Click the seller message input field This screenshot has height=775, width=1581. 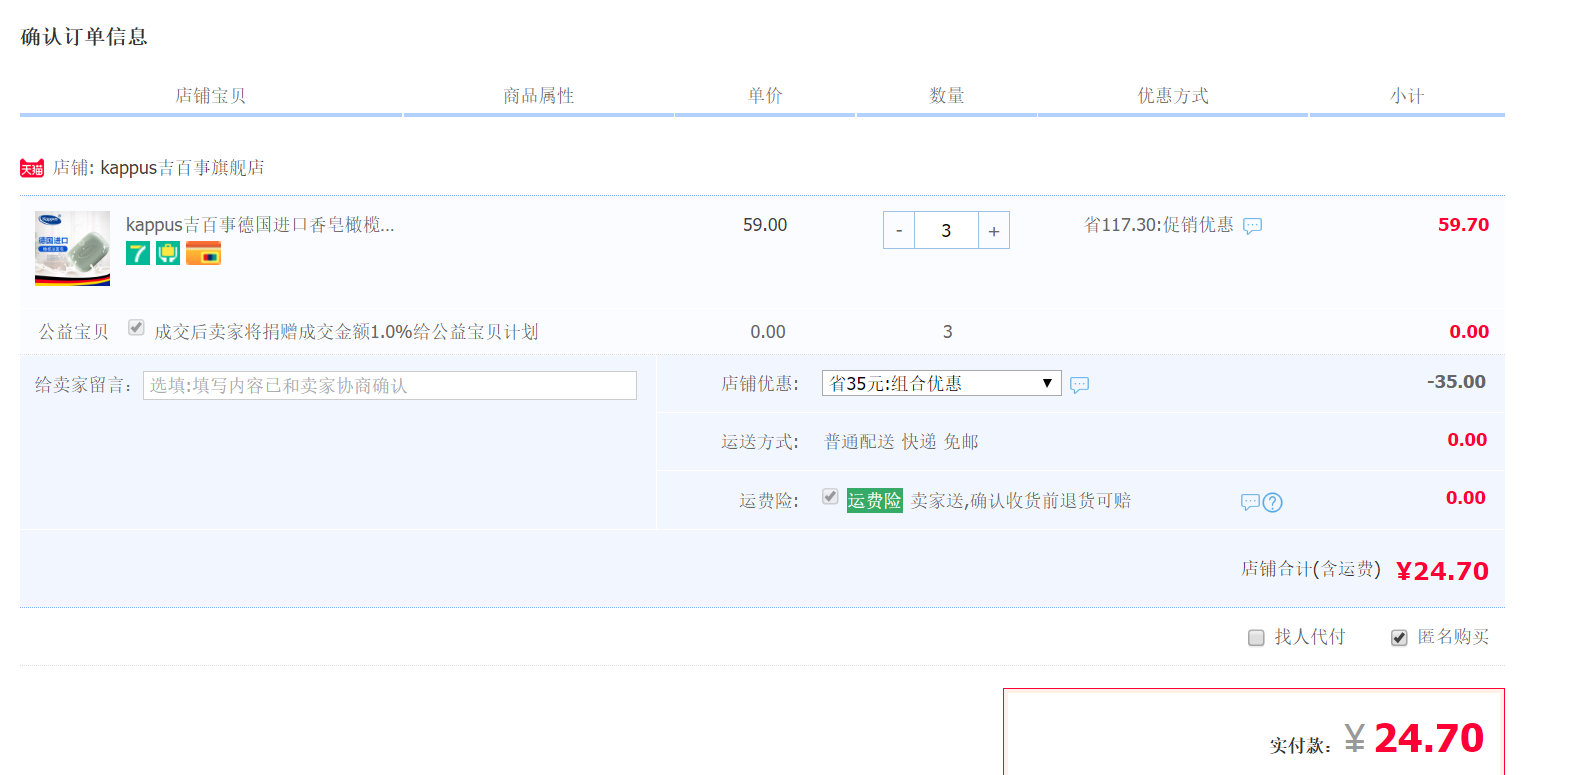click(390, 385)
